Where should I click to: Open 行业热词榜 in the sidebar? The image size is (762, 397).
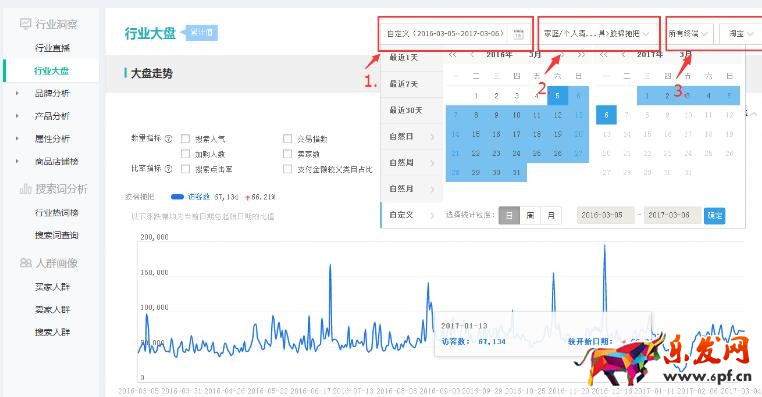pyautogui.click(x=57, y=212)
